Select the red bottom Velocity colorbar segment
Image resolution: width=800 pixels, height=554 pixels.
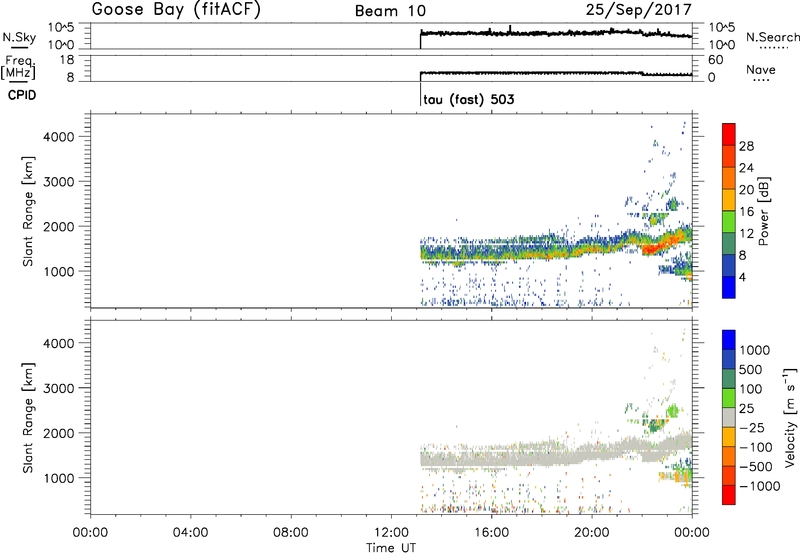point(730,496)
